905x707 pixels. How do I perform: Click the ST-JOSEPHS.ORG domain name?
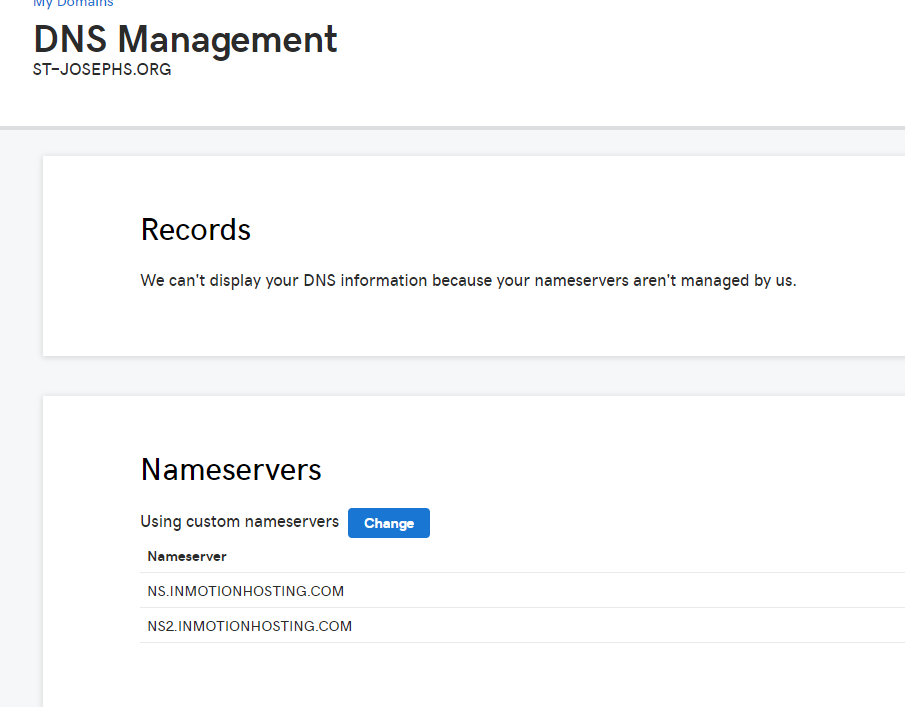pyautogui.click(x=102, y=70)
